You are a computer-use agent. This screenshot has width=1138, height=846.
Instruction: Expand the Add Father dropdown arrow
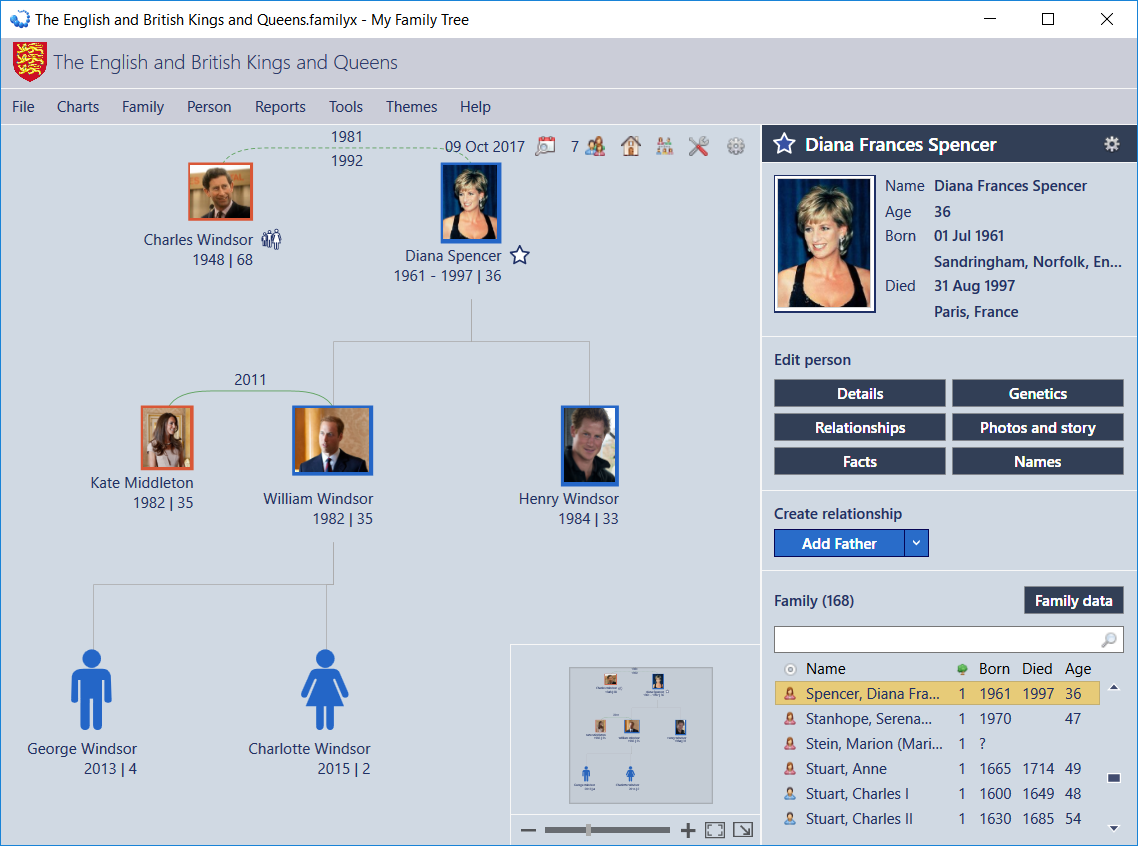(917, 544)
